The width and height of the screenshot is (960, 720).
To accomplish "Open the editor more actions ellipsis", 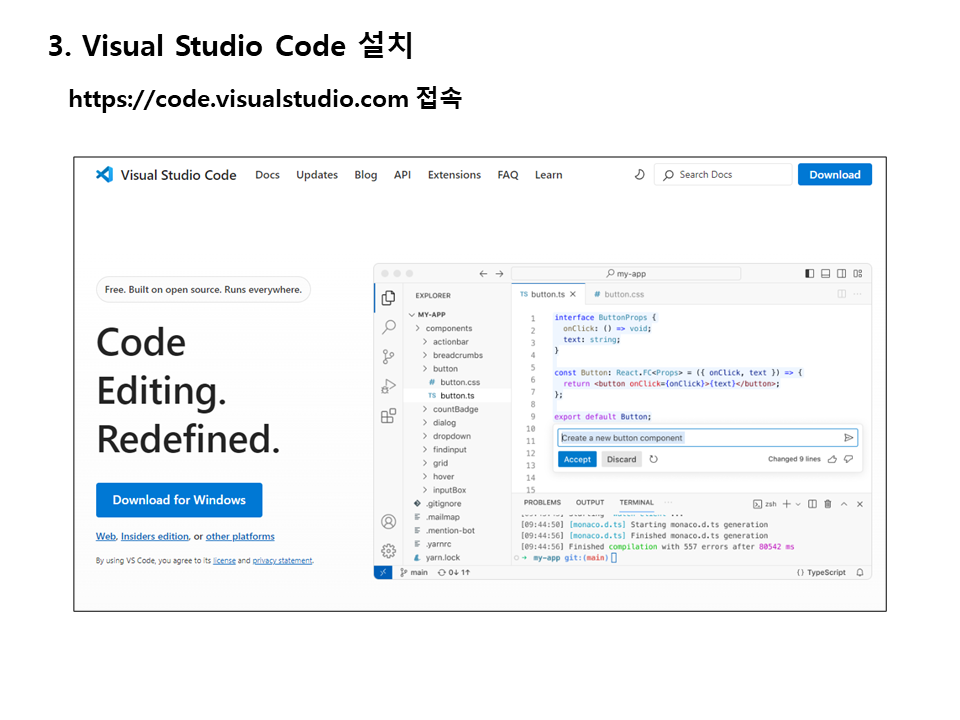I will coord(858,294).
